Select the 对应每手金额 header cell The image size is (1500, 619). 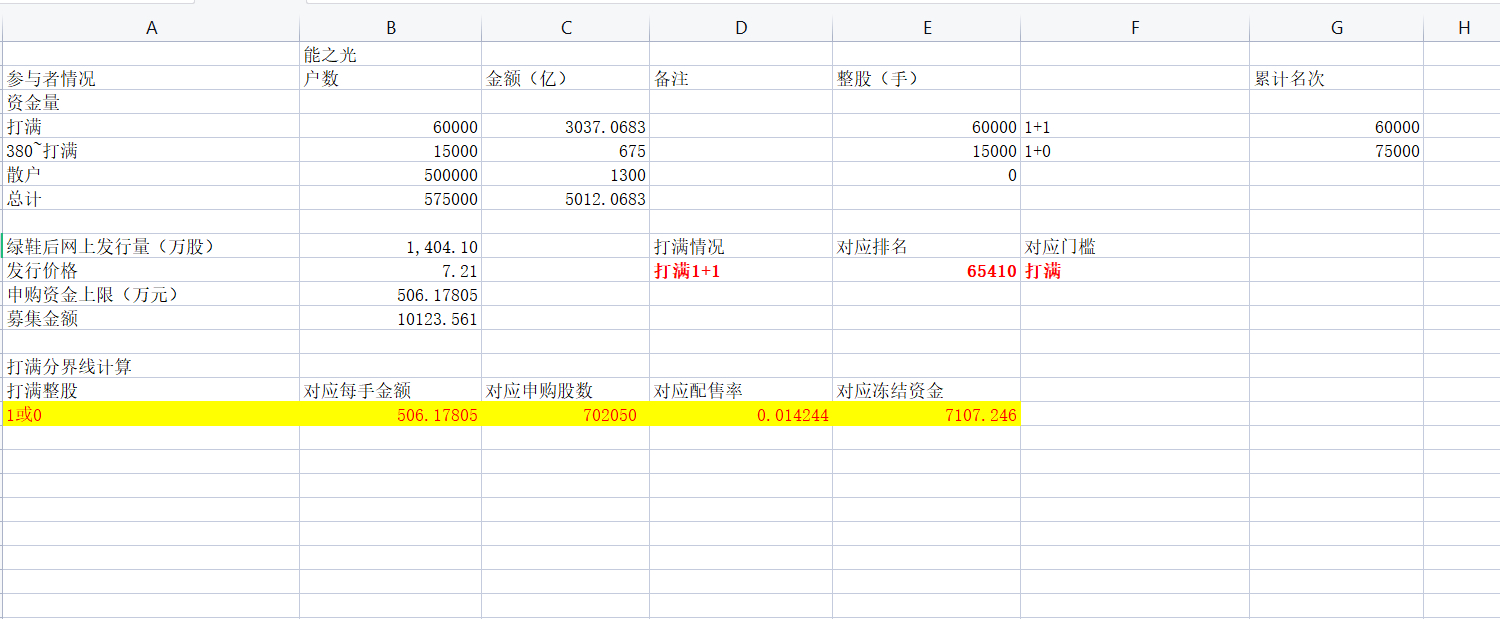pyautogui.click(x=391, y=391)
